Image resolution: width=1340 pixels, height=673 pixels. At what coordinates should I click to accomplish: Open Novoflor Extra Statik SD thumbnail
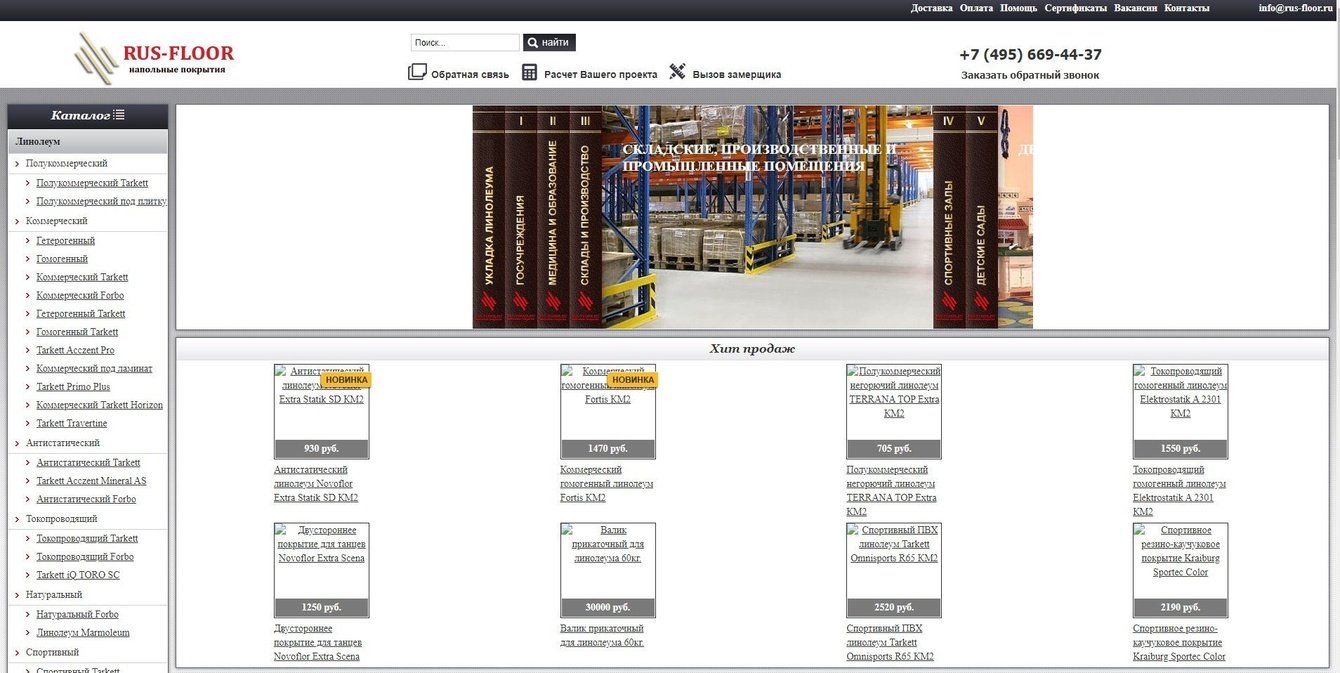pyautogui.click(x=321, y=411)
